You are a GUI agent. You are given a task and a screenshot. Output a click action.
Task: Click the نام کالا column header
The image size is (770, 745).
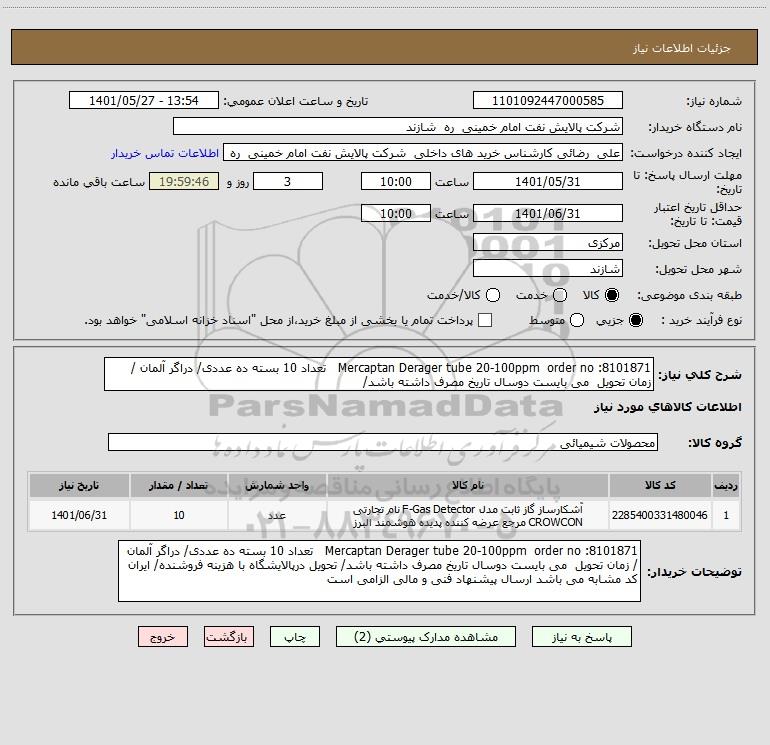468,485
